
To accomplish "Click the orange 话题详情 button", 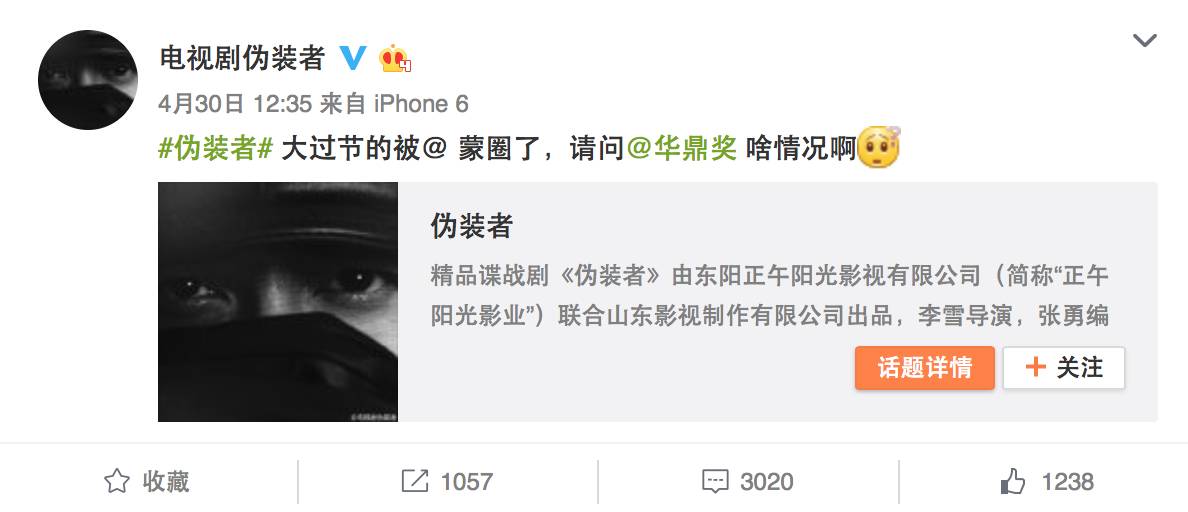I will coord(924,368).
